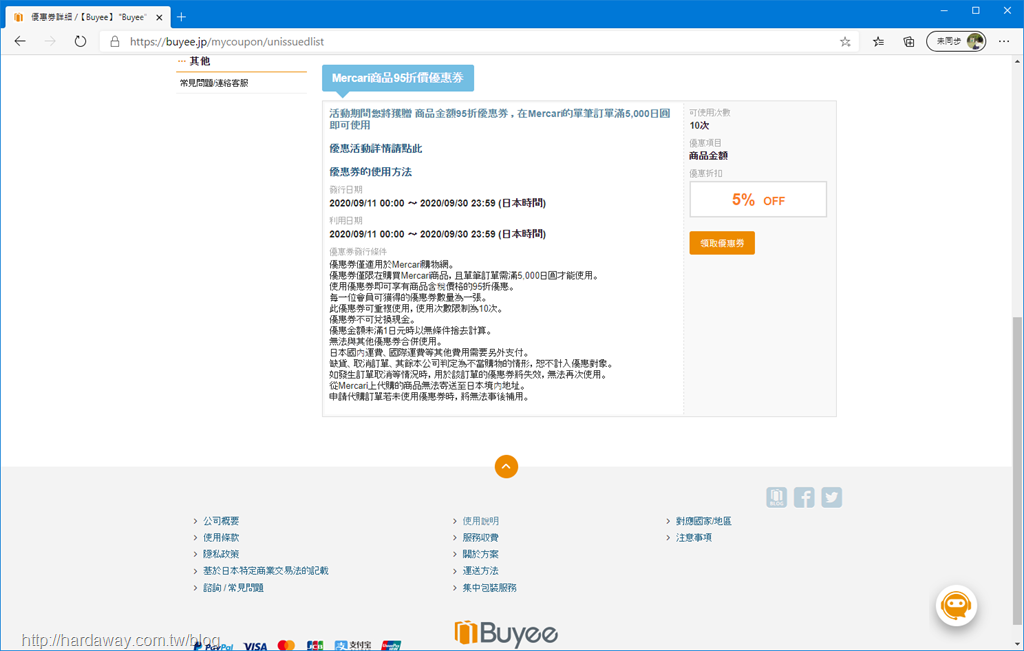This screenshot has height=651, width=1024.
Task: Click the line 優惠券僅適用於Mercari購物網。
Action: pyautogui.click(x=392, y=264)
